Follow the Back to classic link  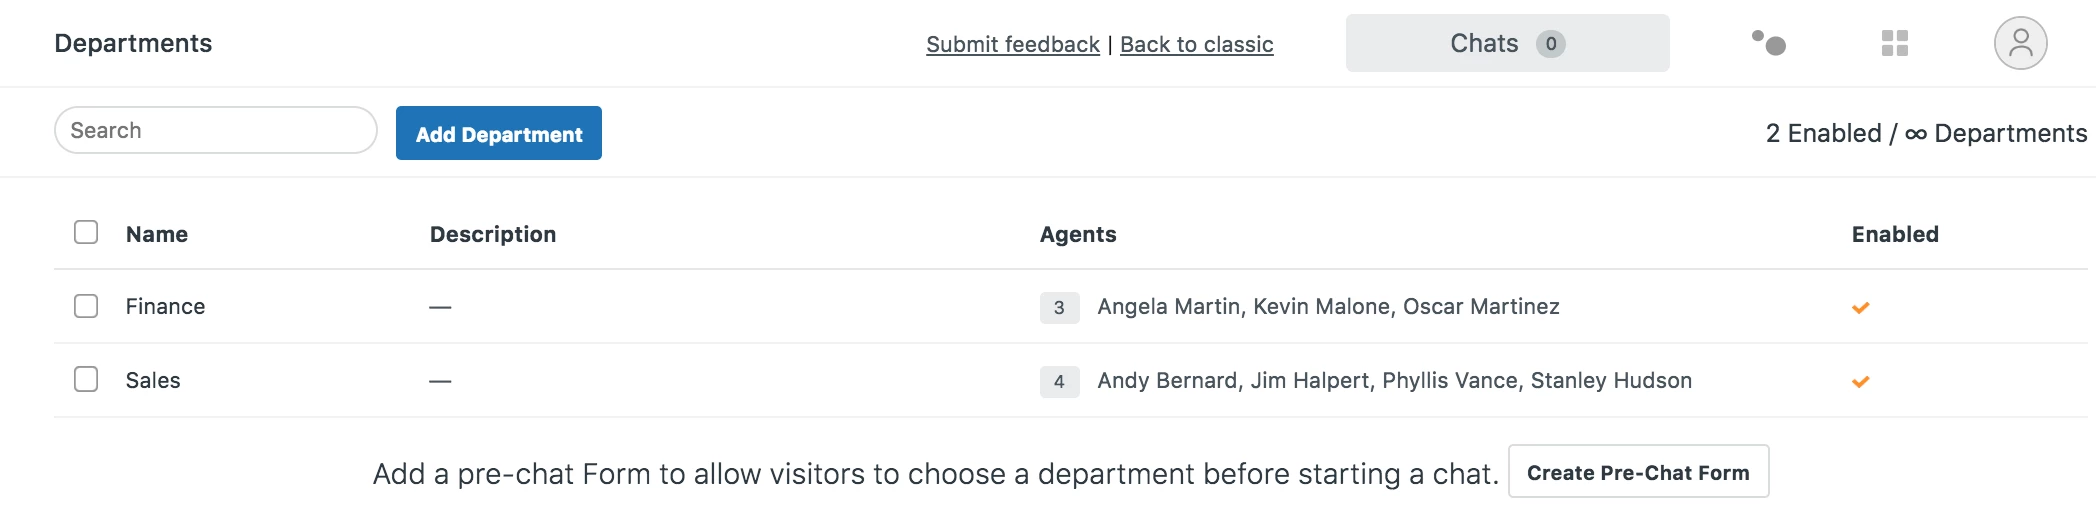[1196, 44]
